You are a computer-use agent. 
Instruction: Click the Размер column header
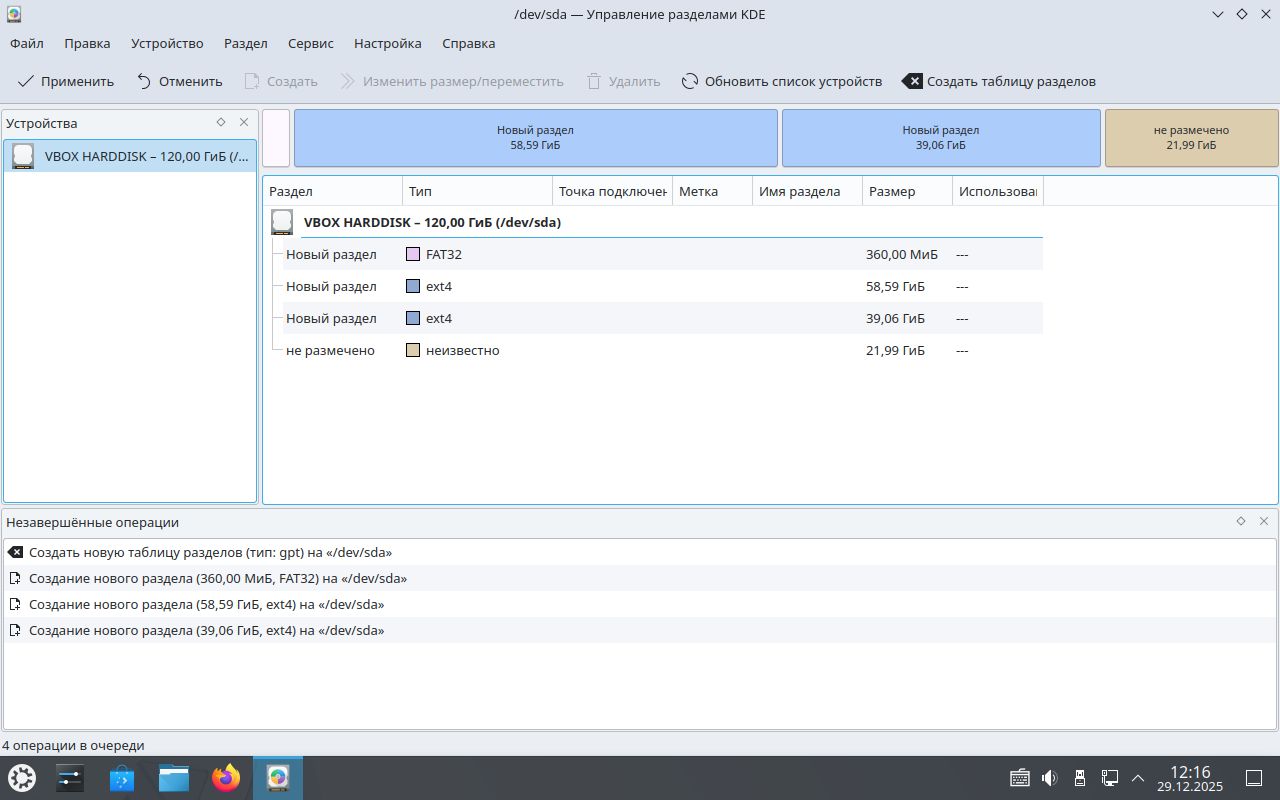(x=907, y=191)
